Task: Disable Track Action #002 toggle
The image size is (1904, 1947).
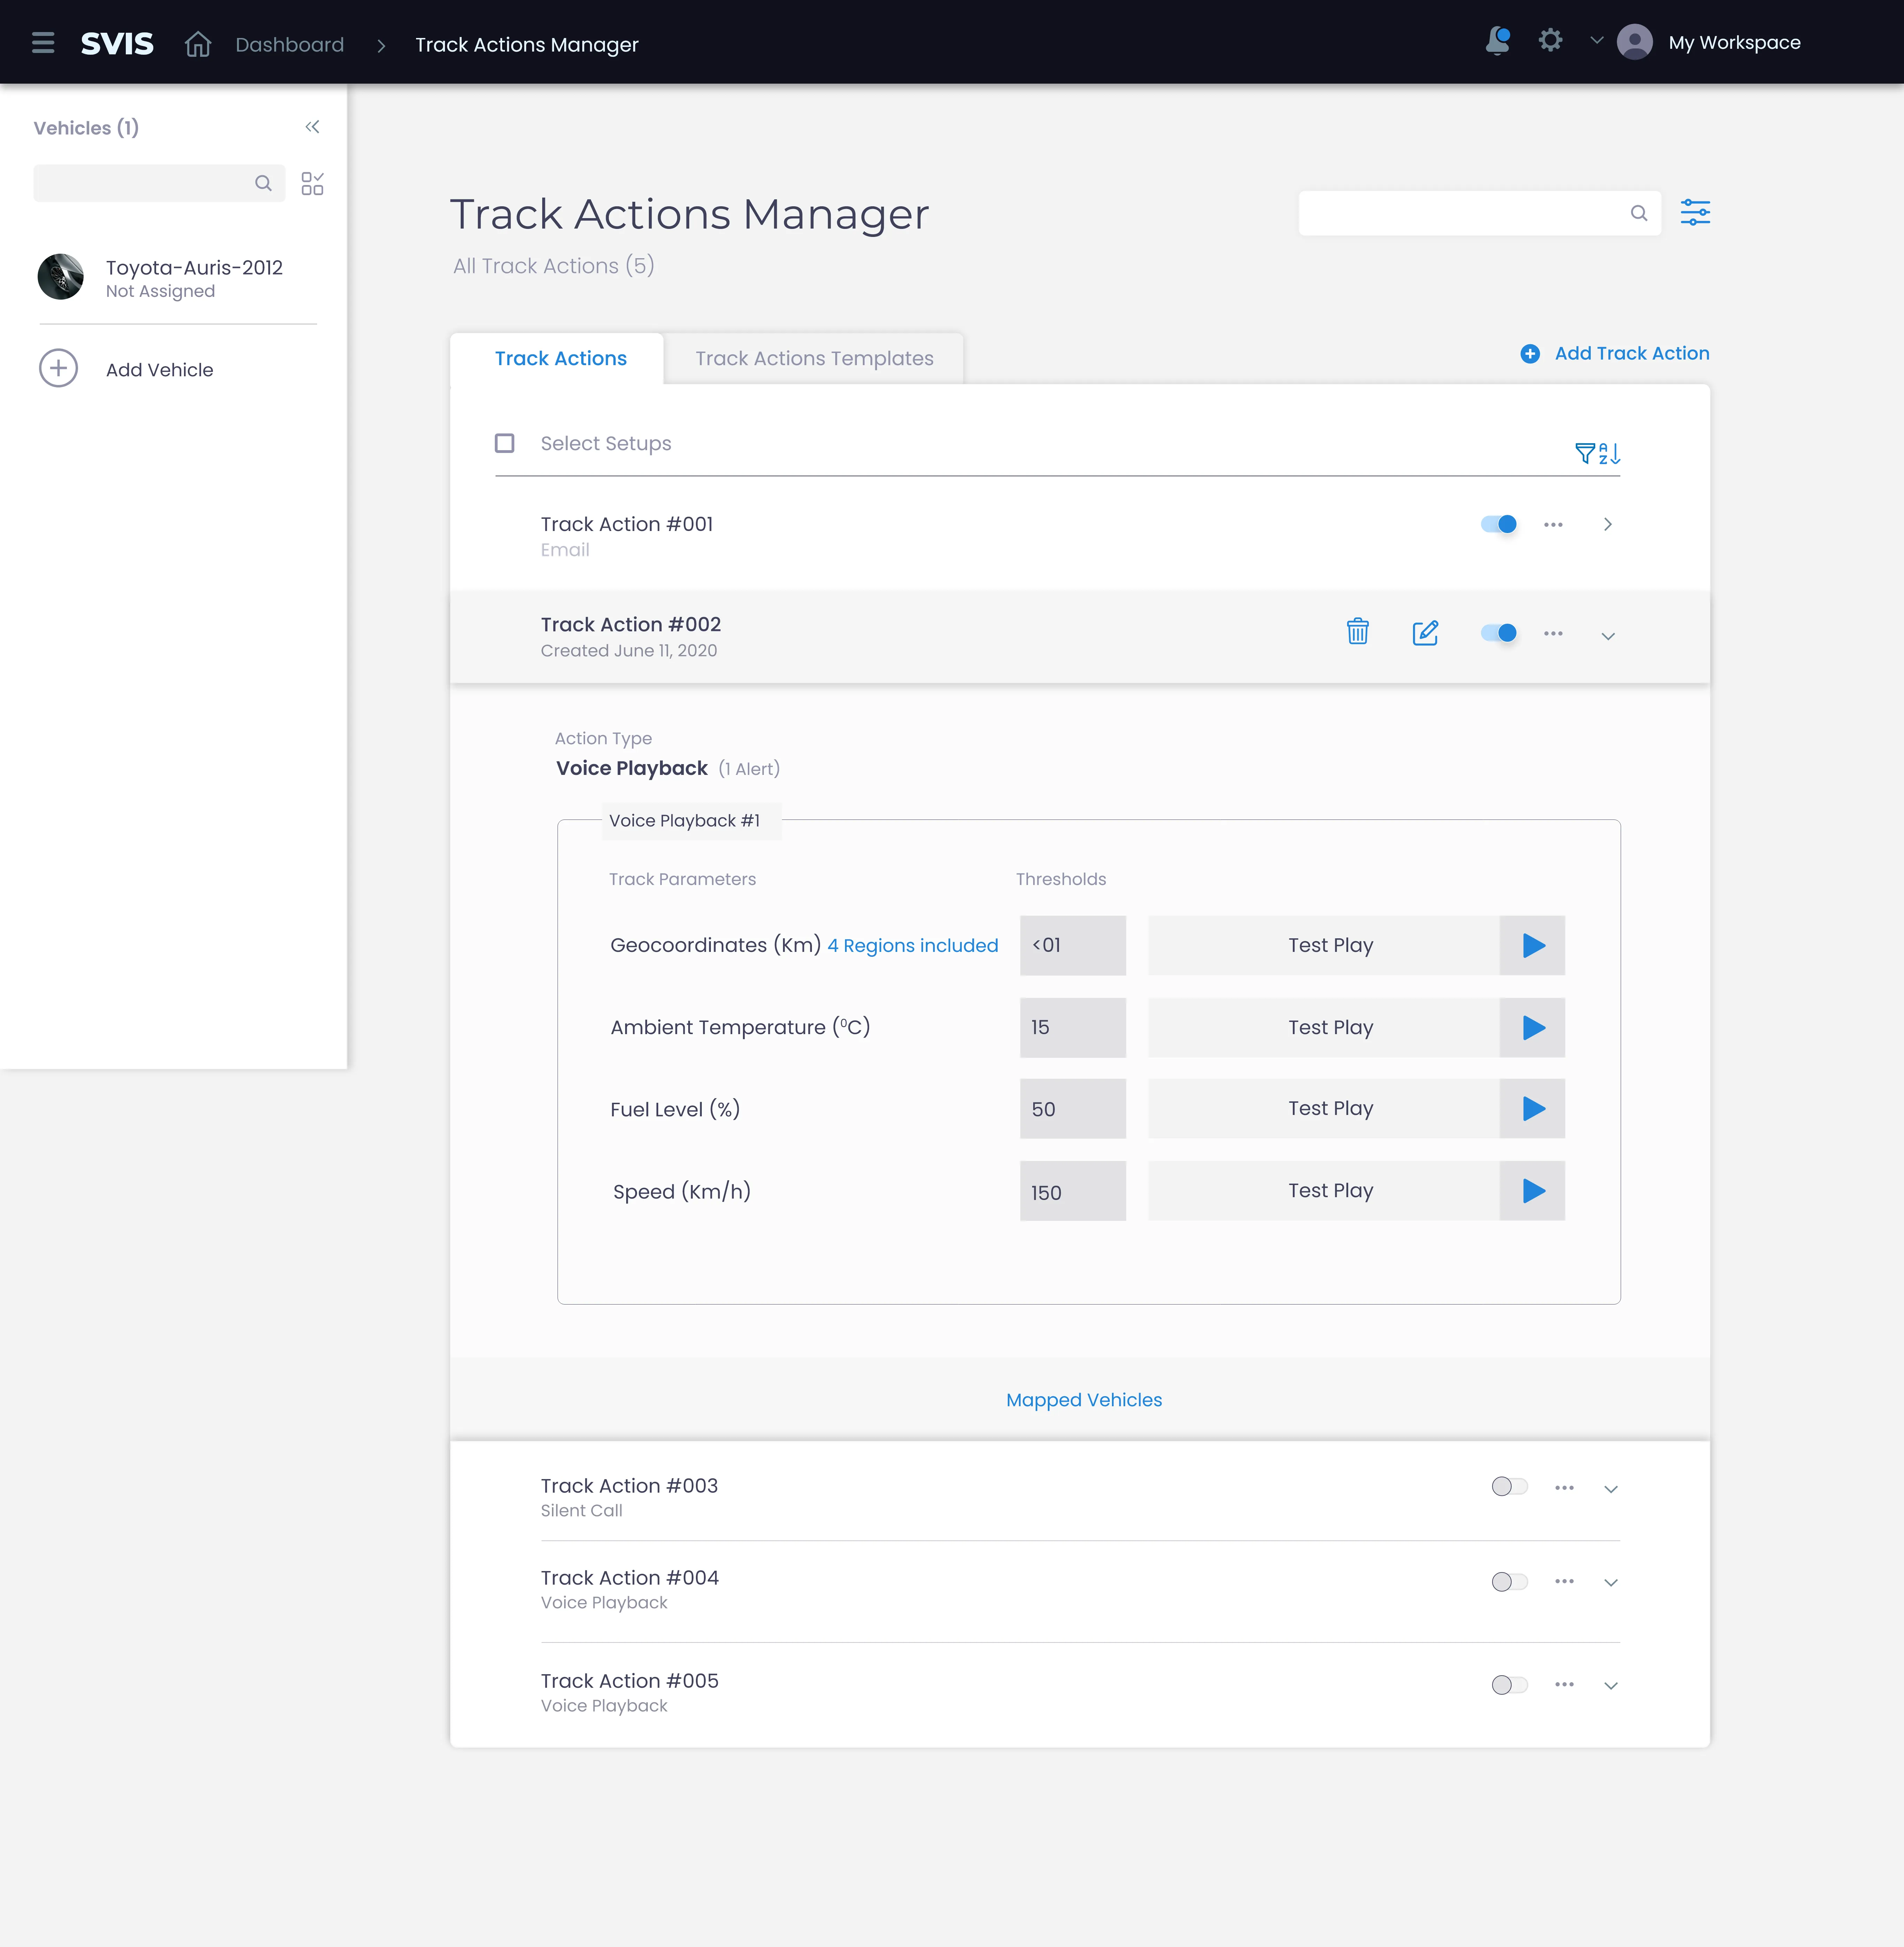Action: 1499,633
